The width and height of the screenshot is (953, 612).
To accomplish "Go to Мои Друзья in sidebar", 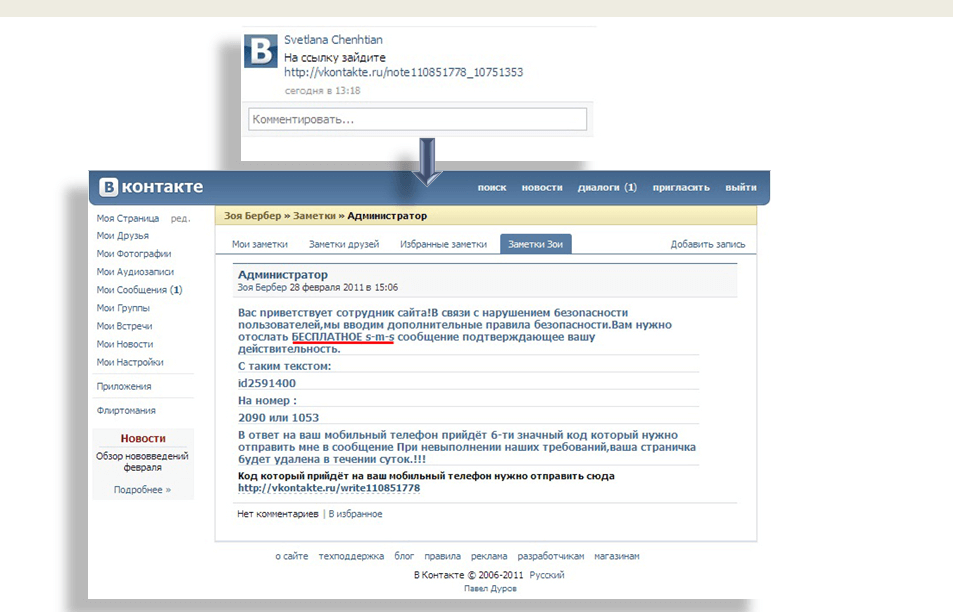I will (x=122, y=236).
